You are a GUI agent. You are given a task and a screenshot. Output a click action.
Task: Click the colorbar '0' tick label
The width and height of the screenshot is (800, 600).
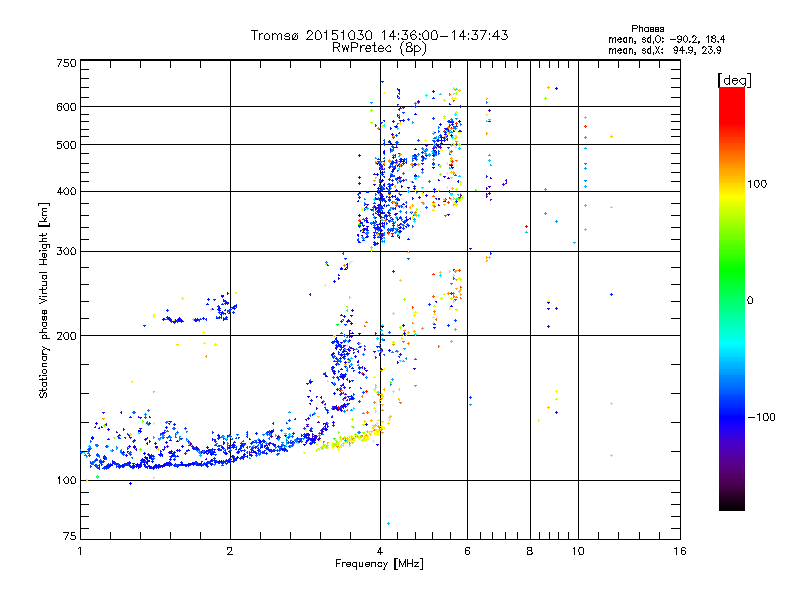pos(749,300)
